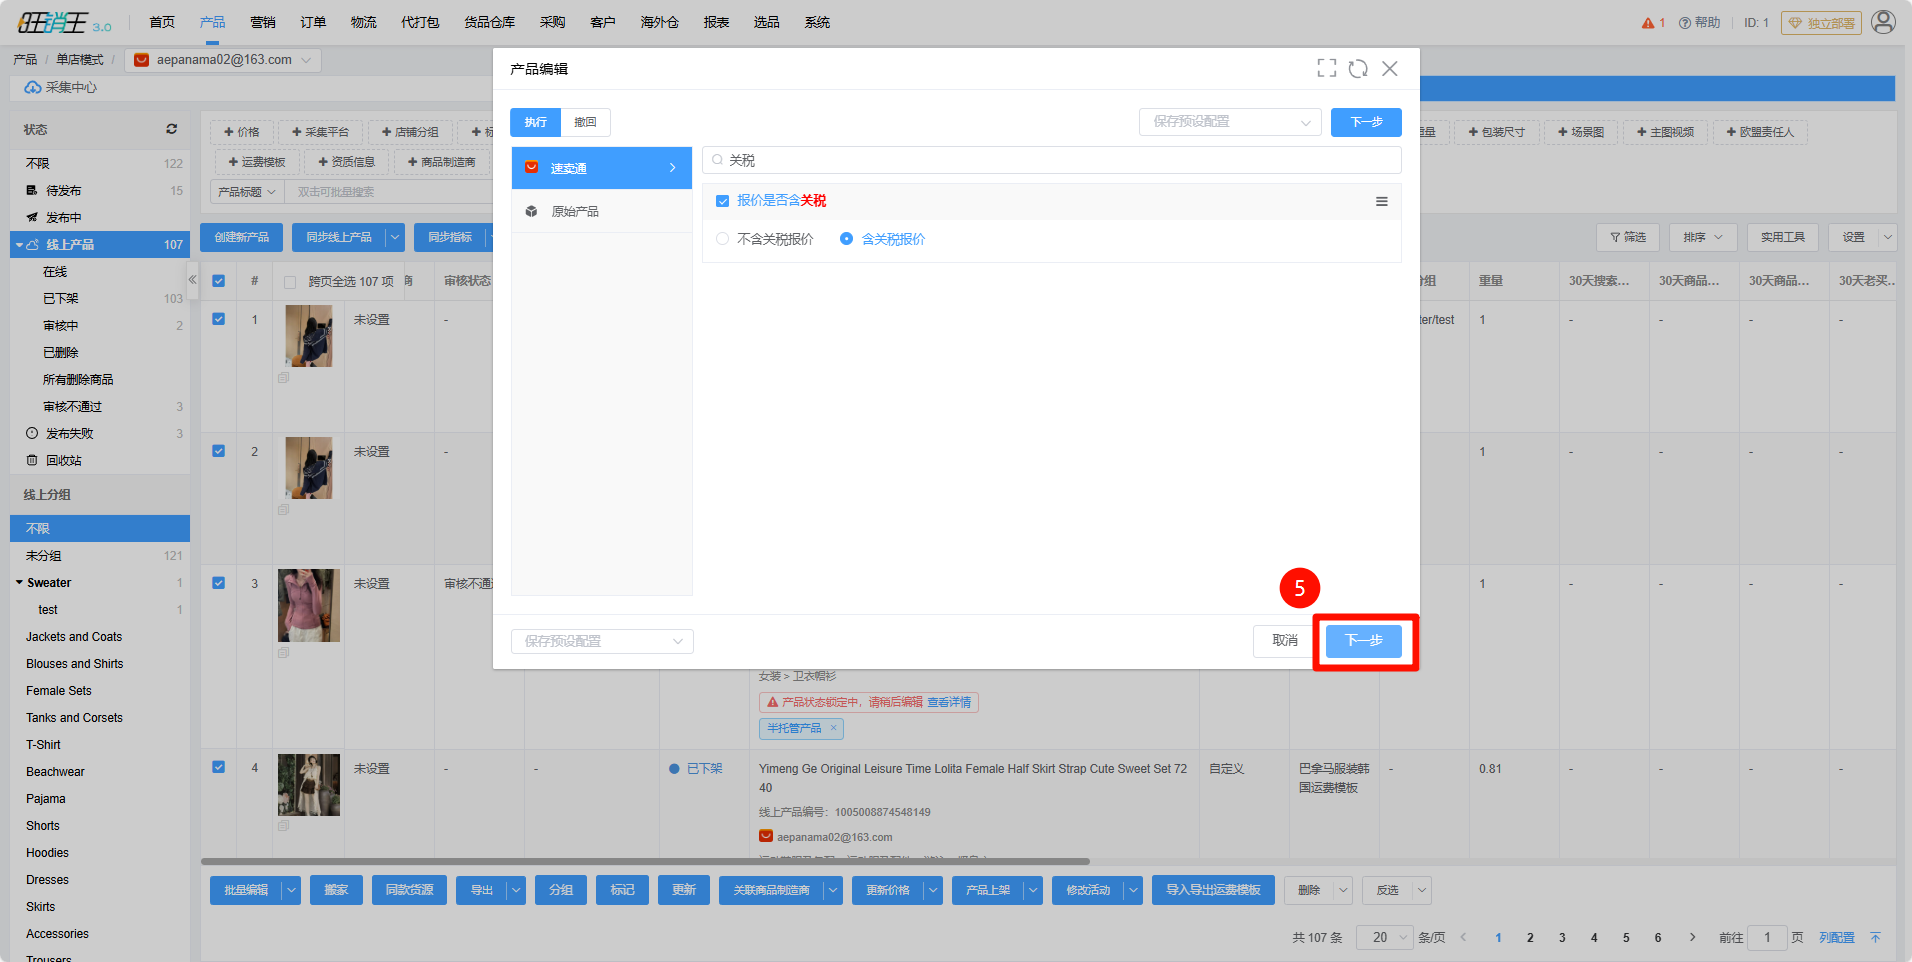This screenshot has height=962, width=1912.
Task: Click the 发布中 rocket item
Action: click(x=100, y=217)
